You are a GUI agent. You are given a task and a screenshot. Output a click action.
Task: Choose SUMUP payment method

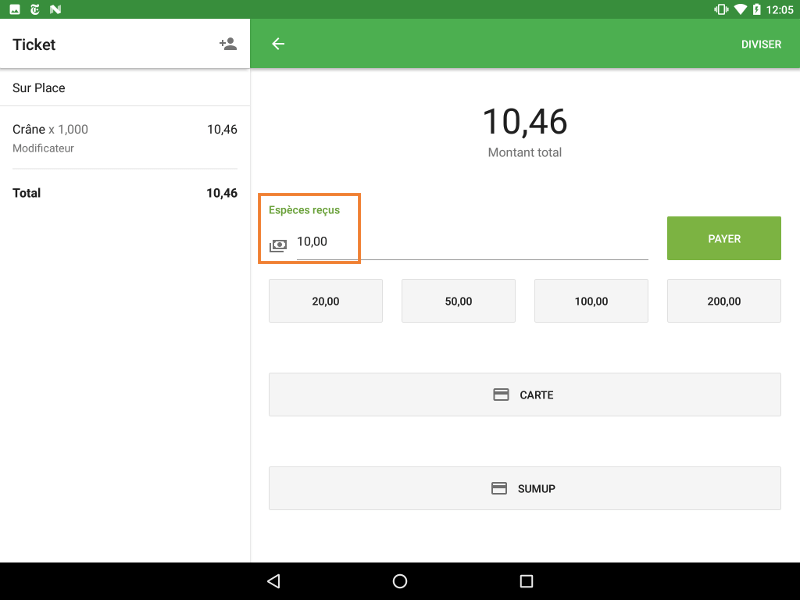point(524,488)
